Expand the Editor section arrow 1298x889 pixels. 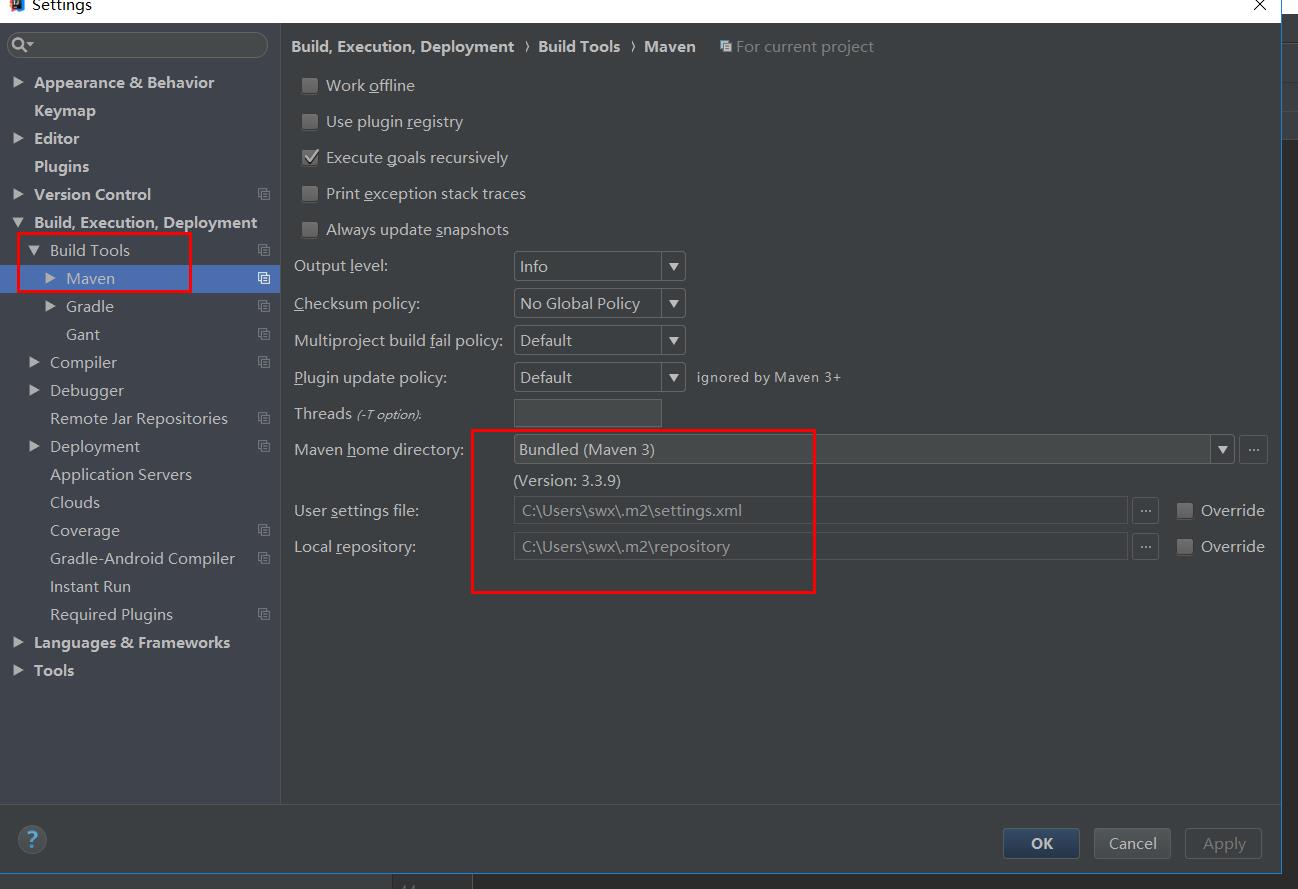point(18,138)
